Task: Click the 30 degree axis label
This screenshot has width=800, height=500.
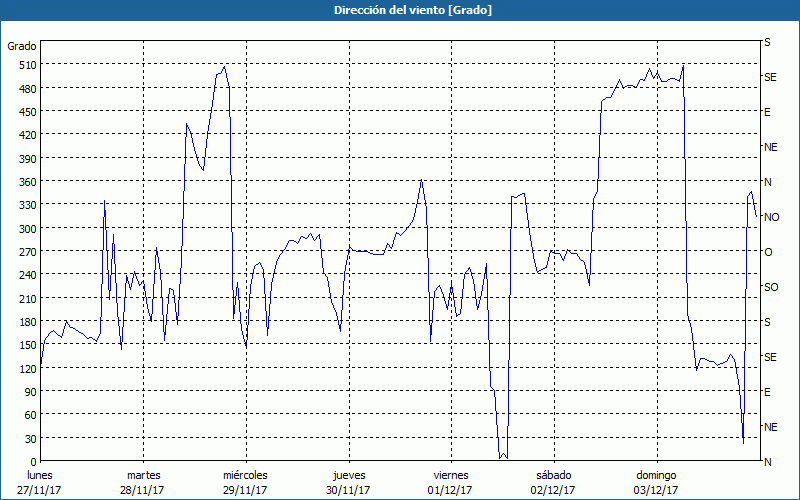Action: point(29,439)
